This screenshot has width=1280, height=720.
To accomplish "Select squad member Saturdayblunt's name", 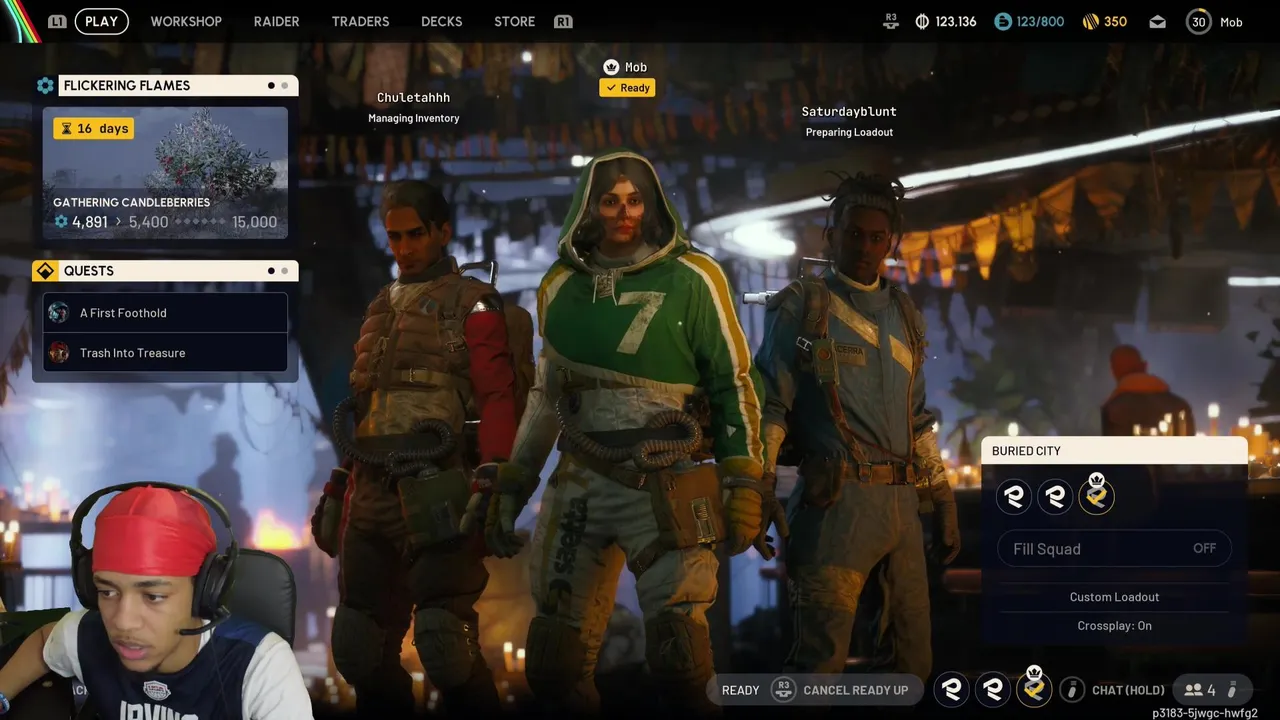I will coord(849,112).
